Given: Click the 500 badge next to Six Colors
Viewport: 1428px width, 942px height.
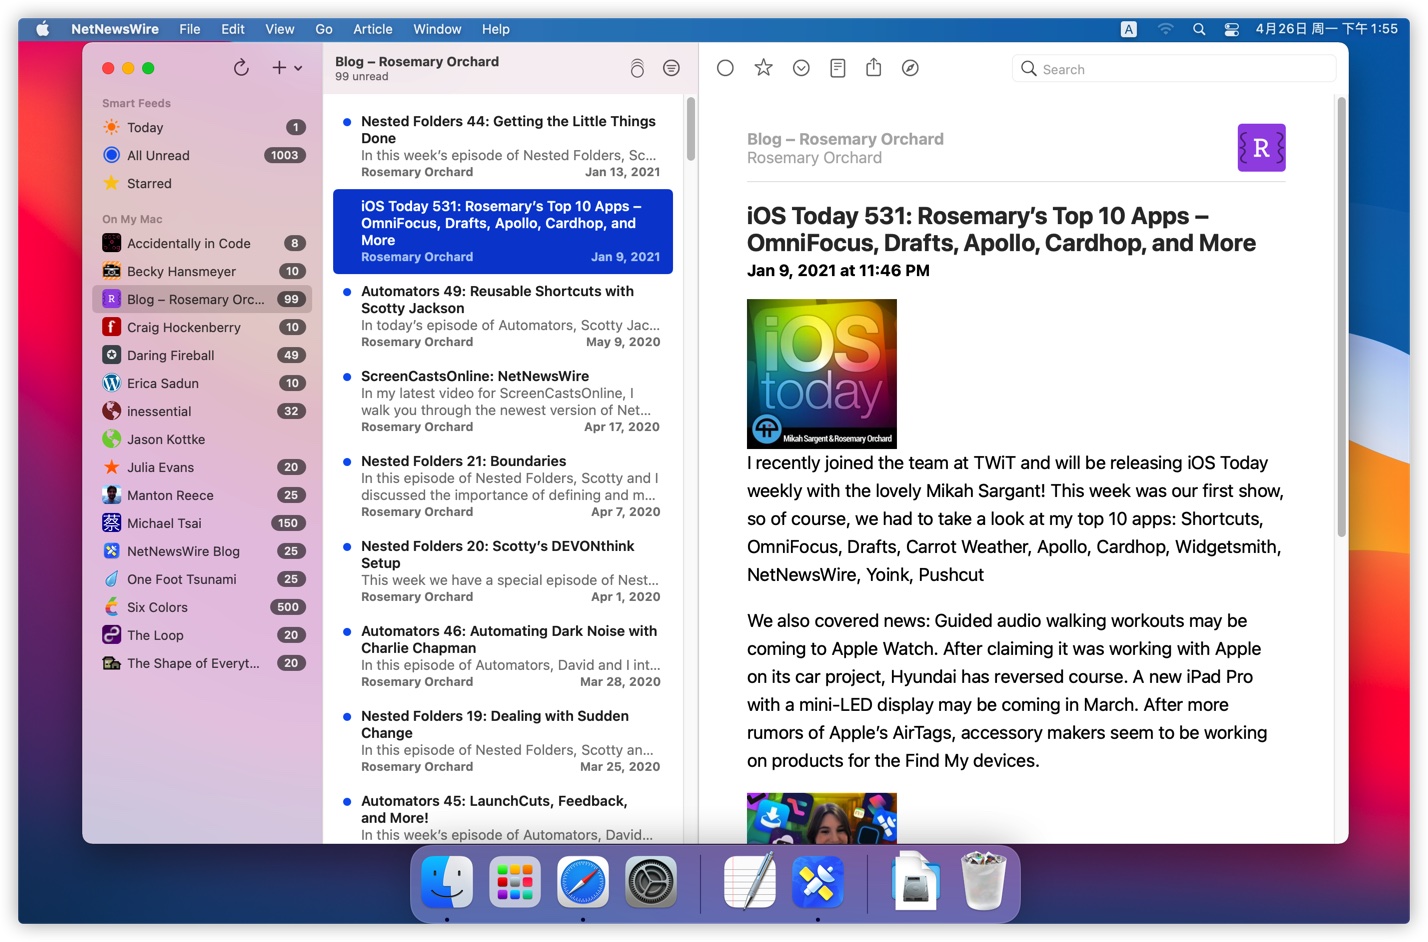Looking at the screenshot, I should pyautogui.click(x=288, y=607).
